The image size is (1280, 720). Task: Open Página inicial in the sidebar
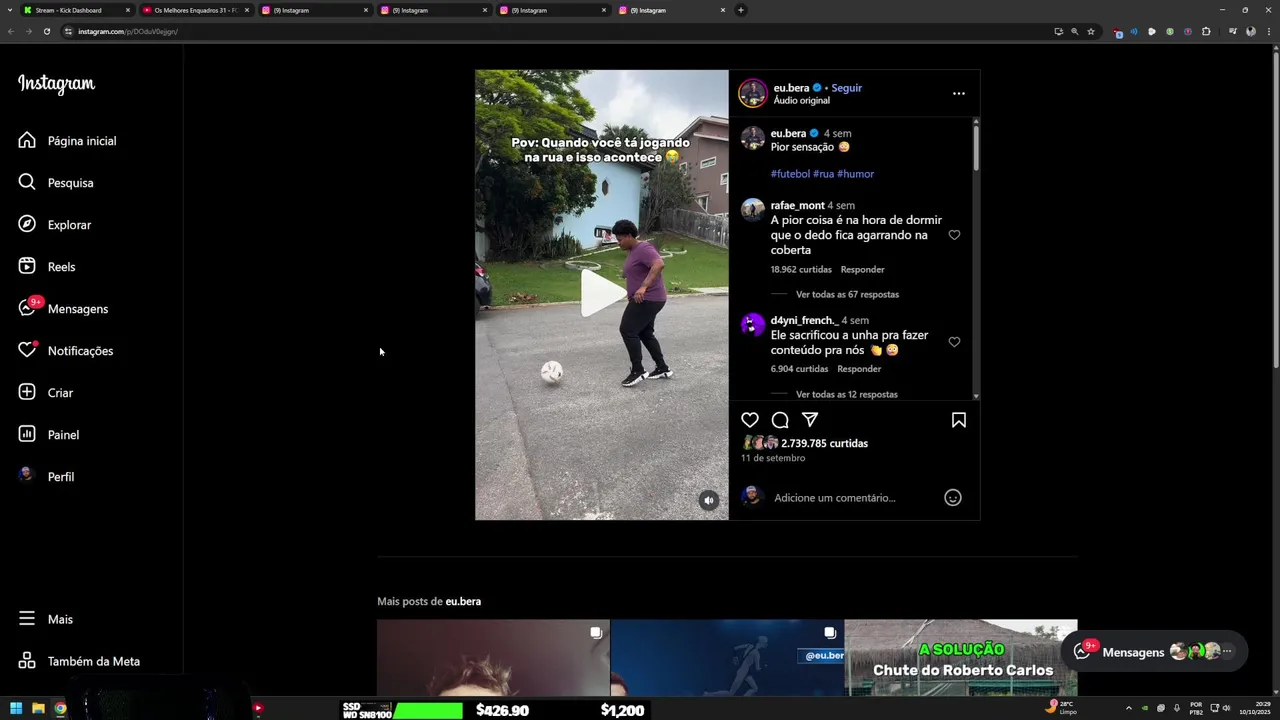(x=68, y=141)
